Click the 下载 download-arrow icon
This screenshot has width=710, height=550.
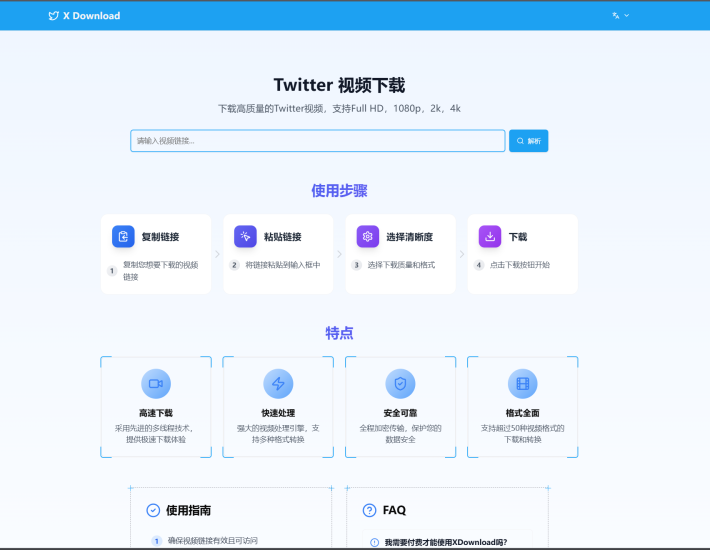[490, 236]
